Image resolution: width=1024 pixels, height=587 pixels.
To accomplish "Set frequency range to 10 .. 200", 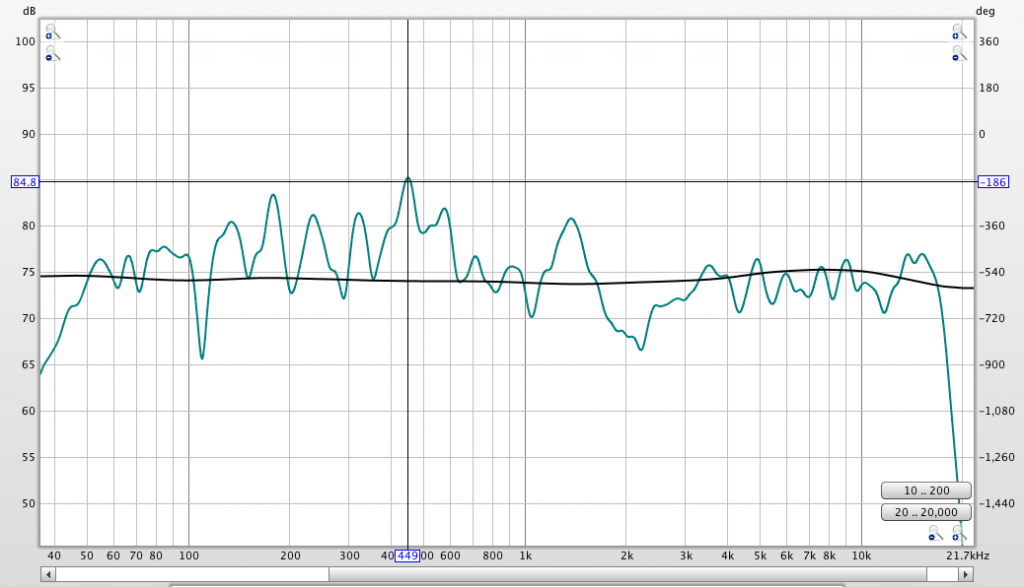I will click(926, 490).
